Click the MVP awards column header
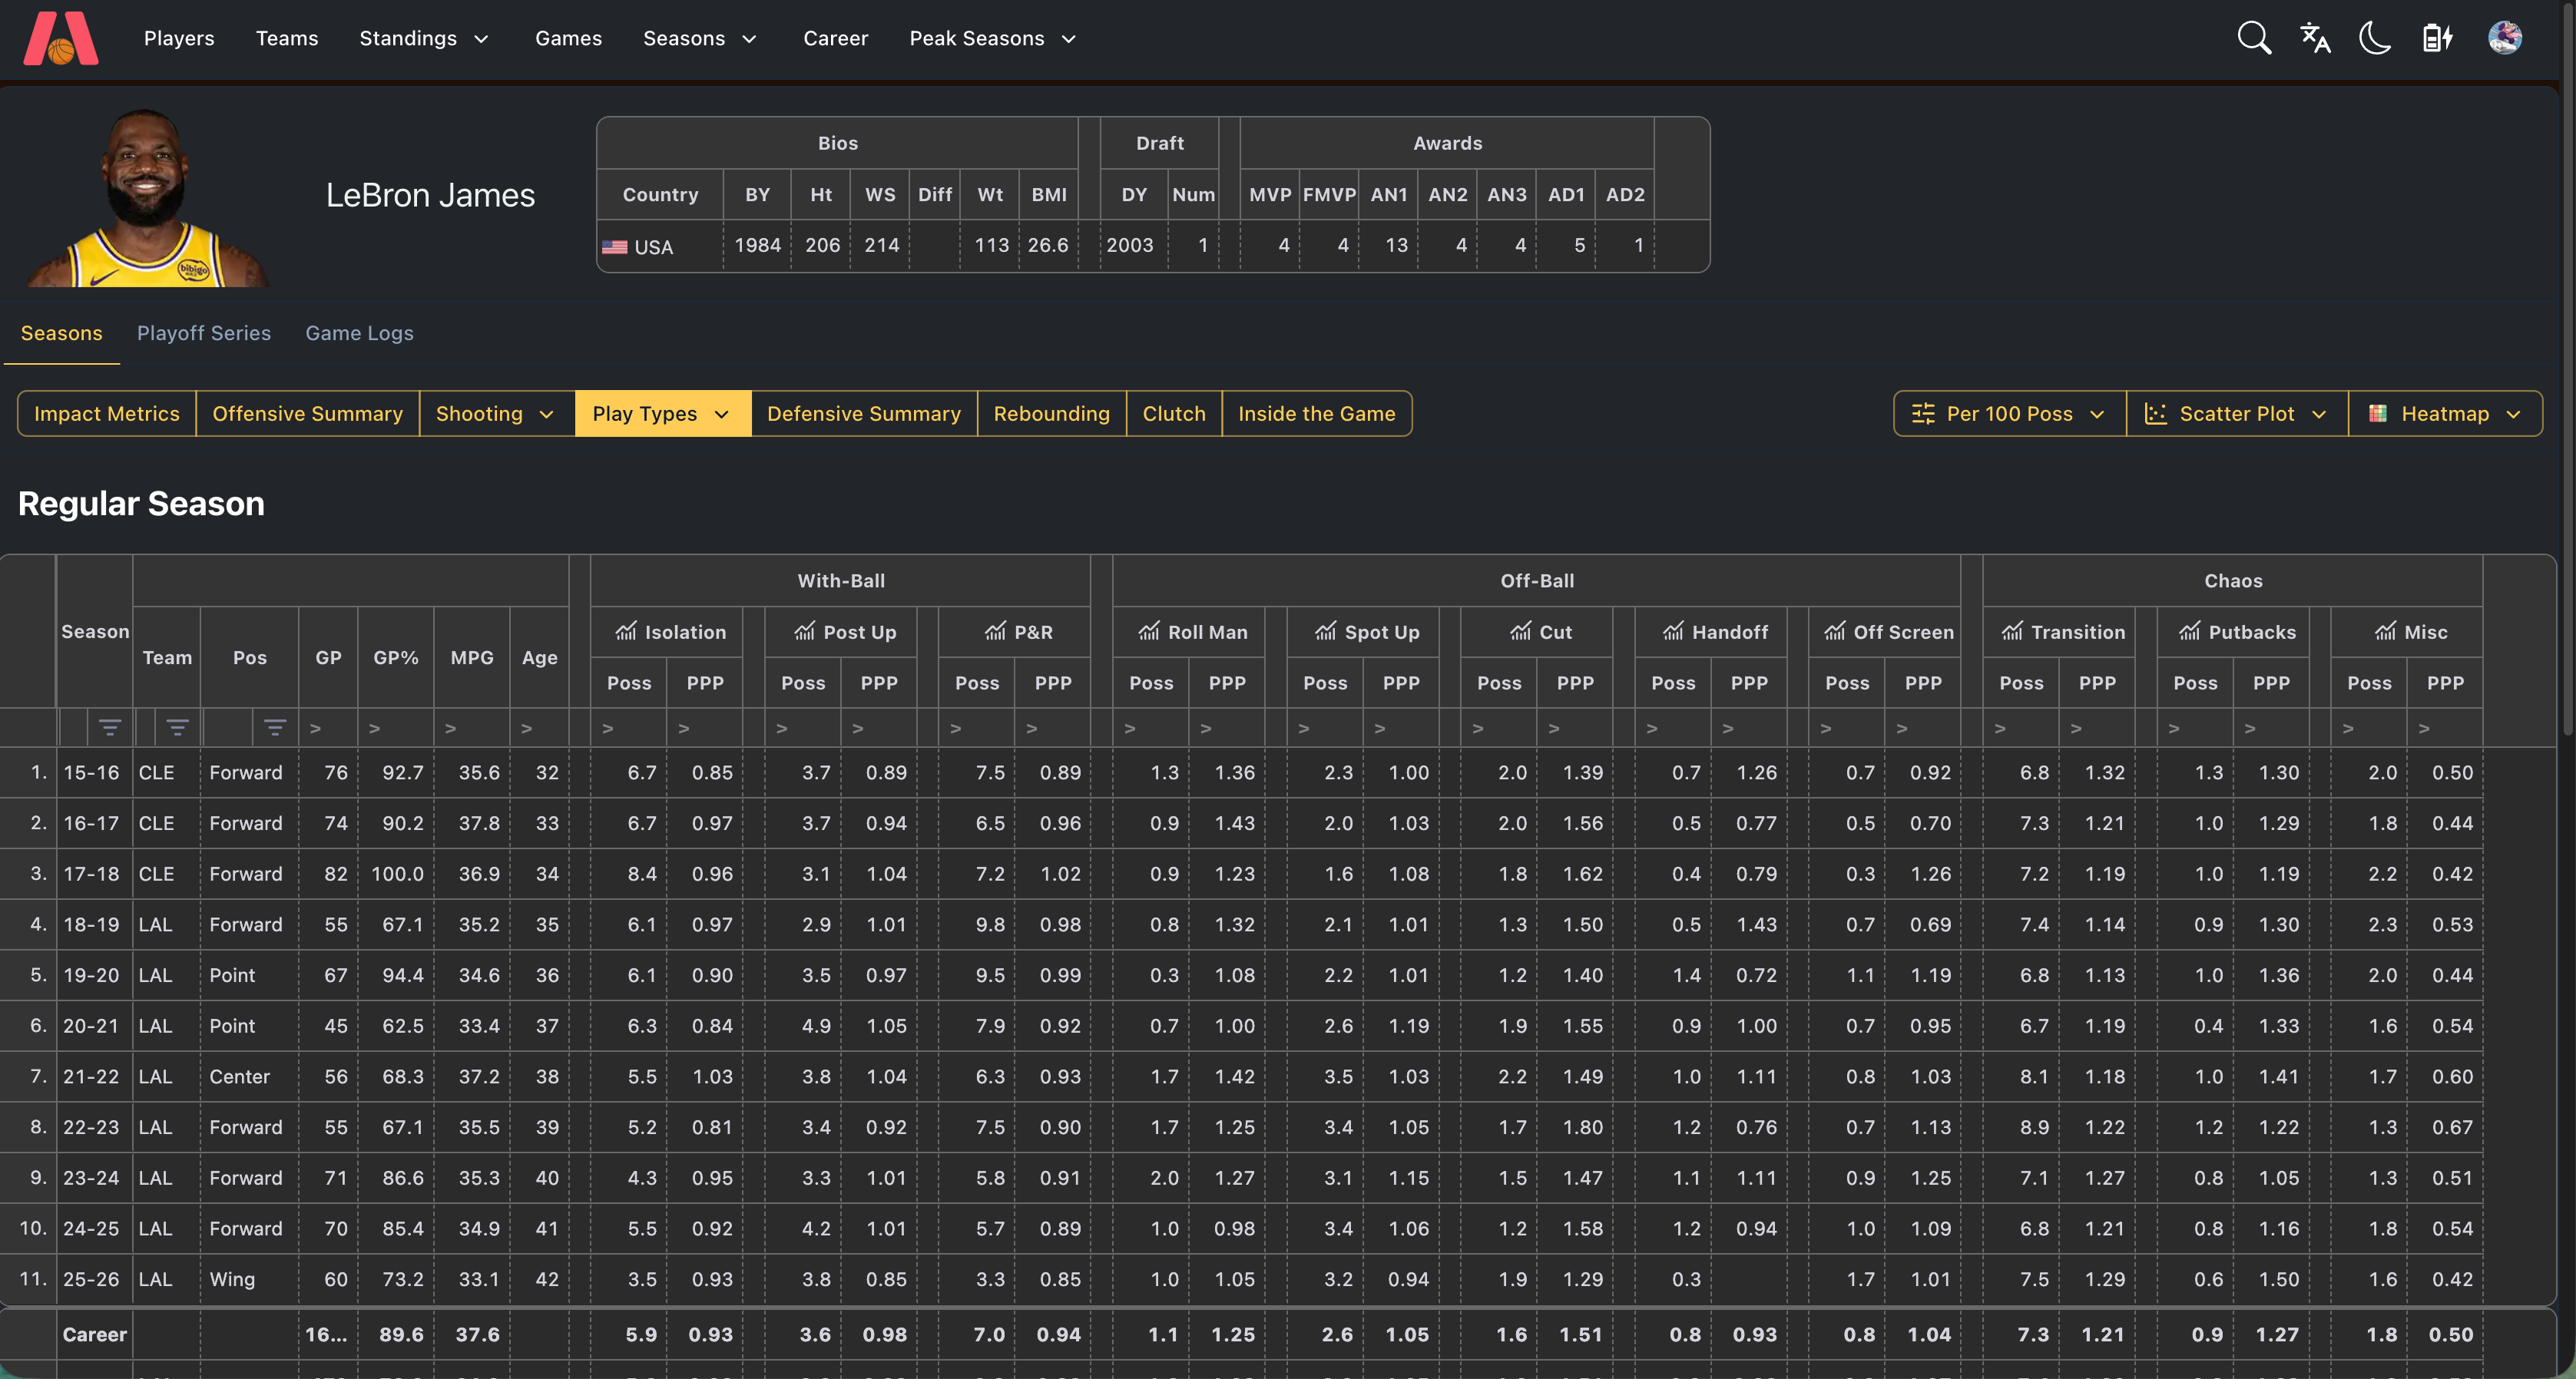The width and height of the screenshot is (2576, 1379). pyautogui.click(x=1270, y=194)
